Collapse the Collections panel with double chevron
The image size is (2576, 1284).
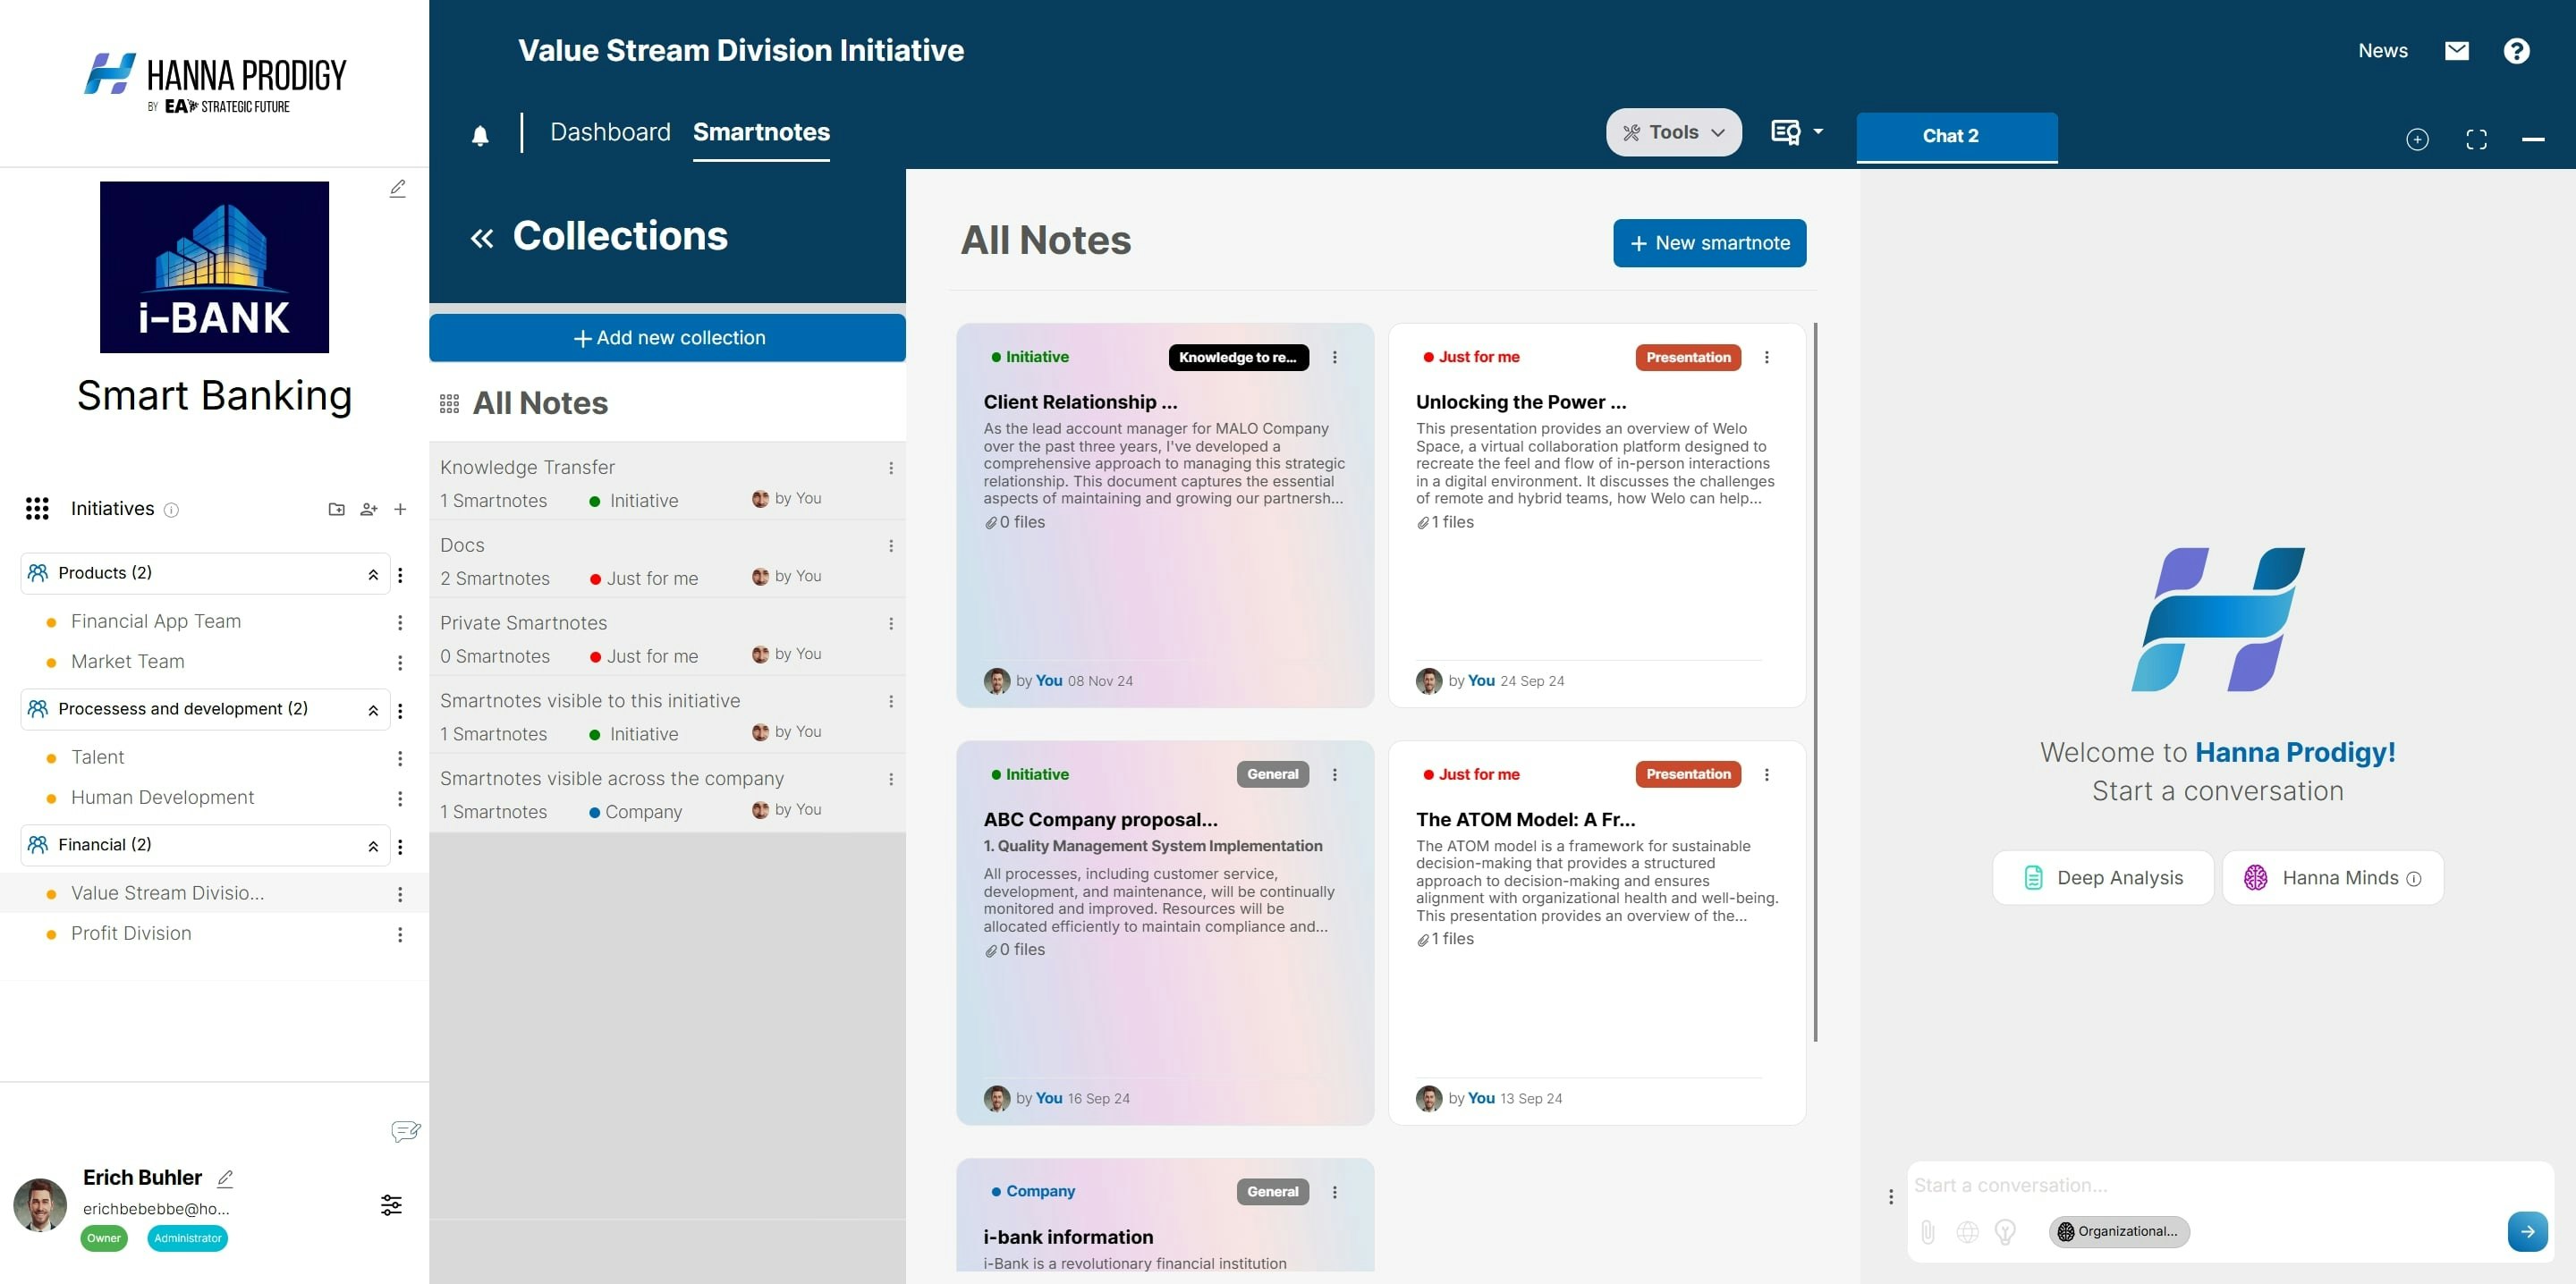pyautogui.click(x=482, y=238)
